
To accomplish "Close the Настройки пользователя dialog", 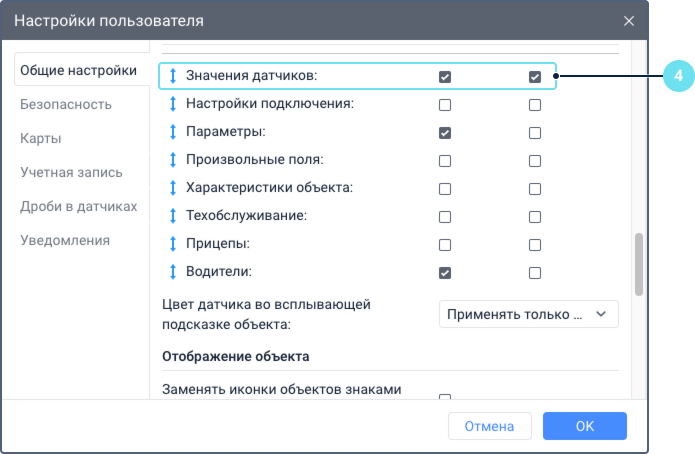I will coord(629,20).
